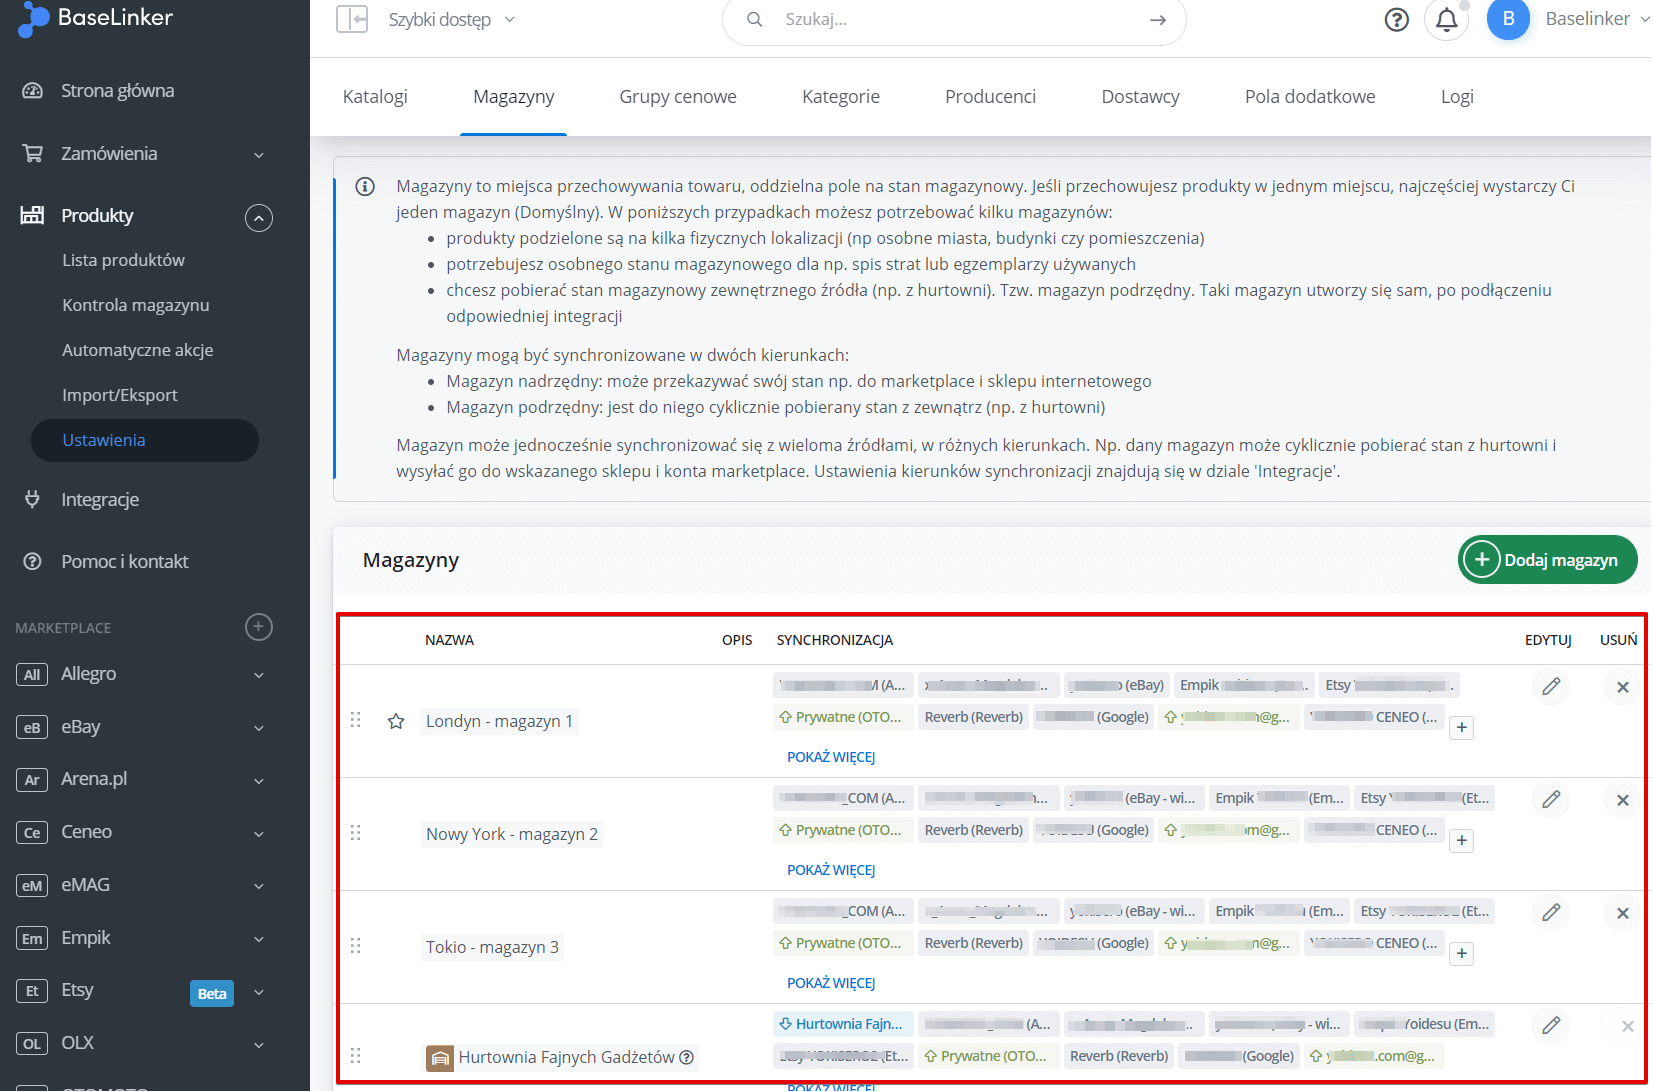This screenshot has height=1092, width=1653.
Task: Click the BaseLinker logo
Action: click(95, 18)
